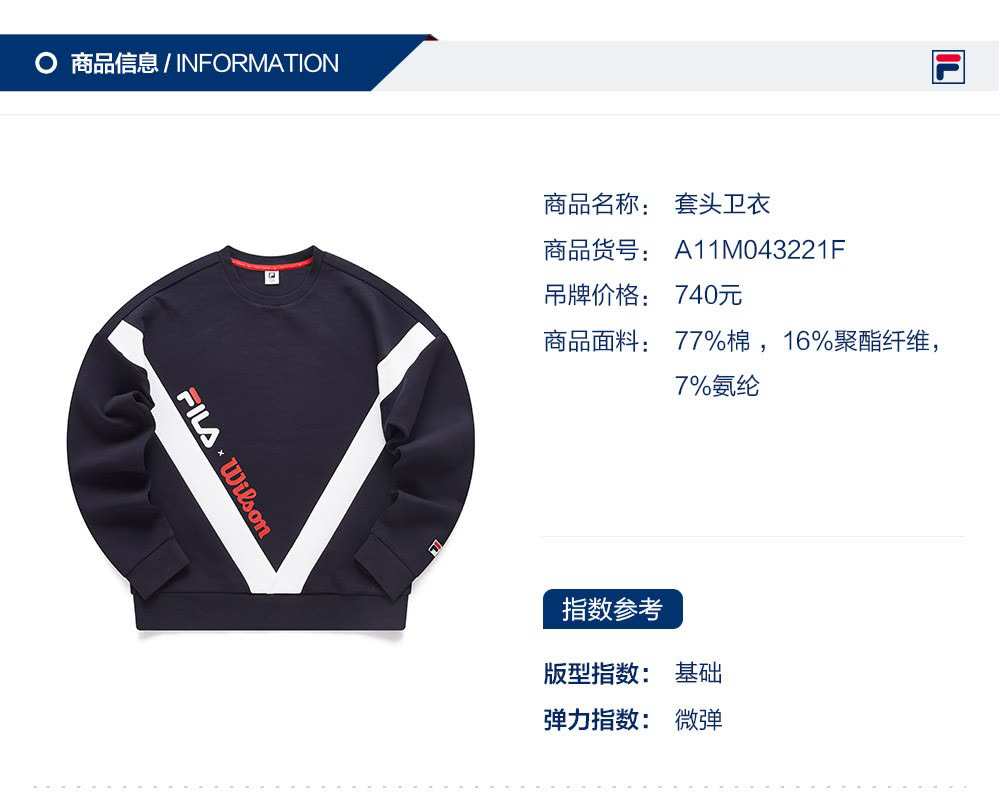The image size is (1000, 810).
Task: Select the 商品信息 / INFORMATION header tab
Action: 204,63
